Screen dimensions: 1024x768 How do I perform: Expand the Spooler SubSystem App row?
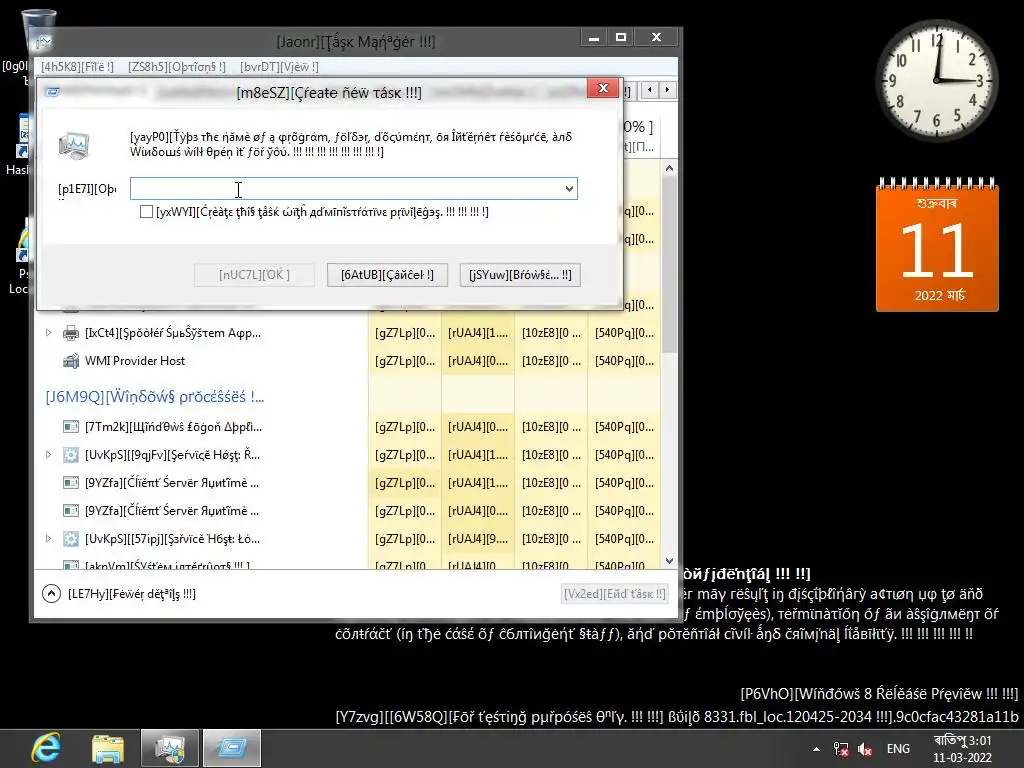[x=48, y=332]
